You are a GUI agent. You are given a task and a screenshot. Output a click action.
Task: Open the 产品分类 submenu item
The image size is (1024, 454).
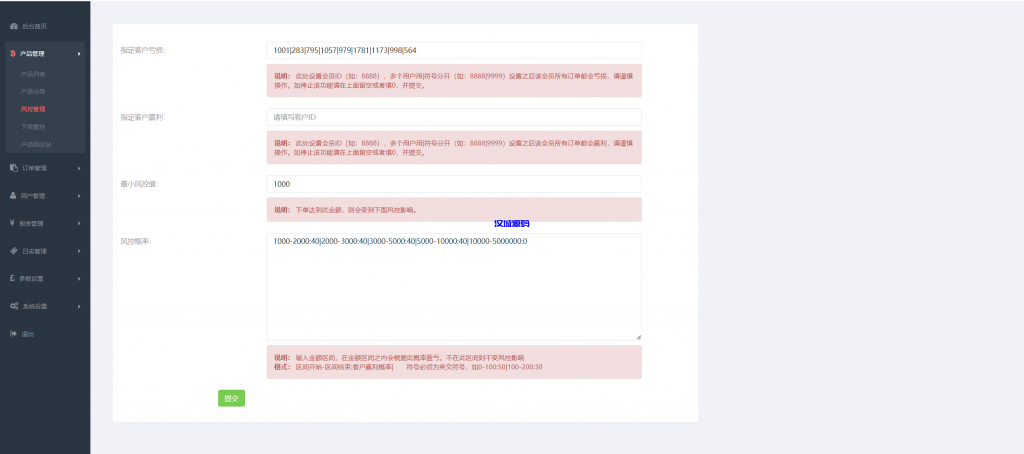pyautogui.click(x=33, y=91)
